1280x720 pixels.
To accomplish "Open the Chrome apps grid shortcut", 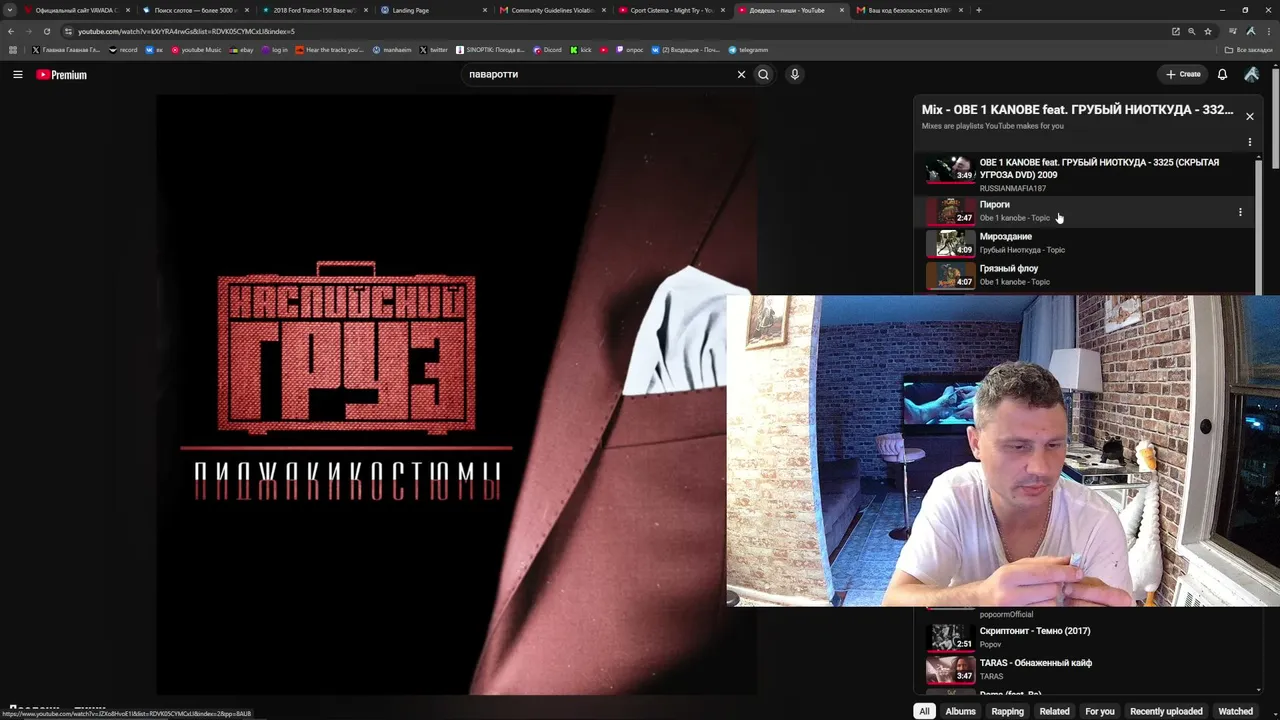I will coord(12,50).
